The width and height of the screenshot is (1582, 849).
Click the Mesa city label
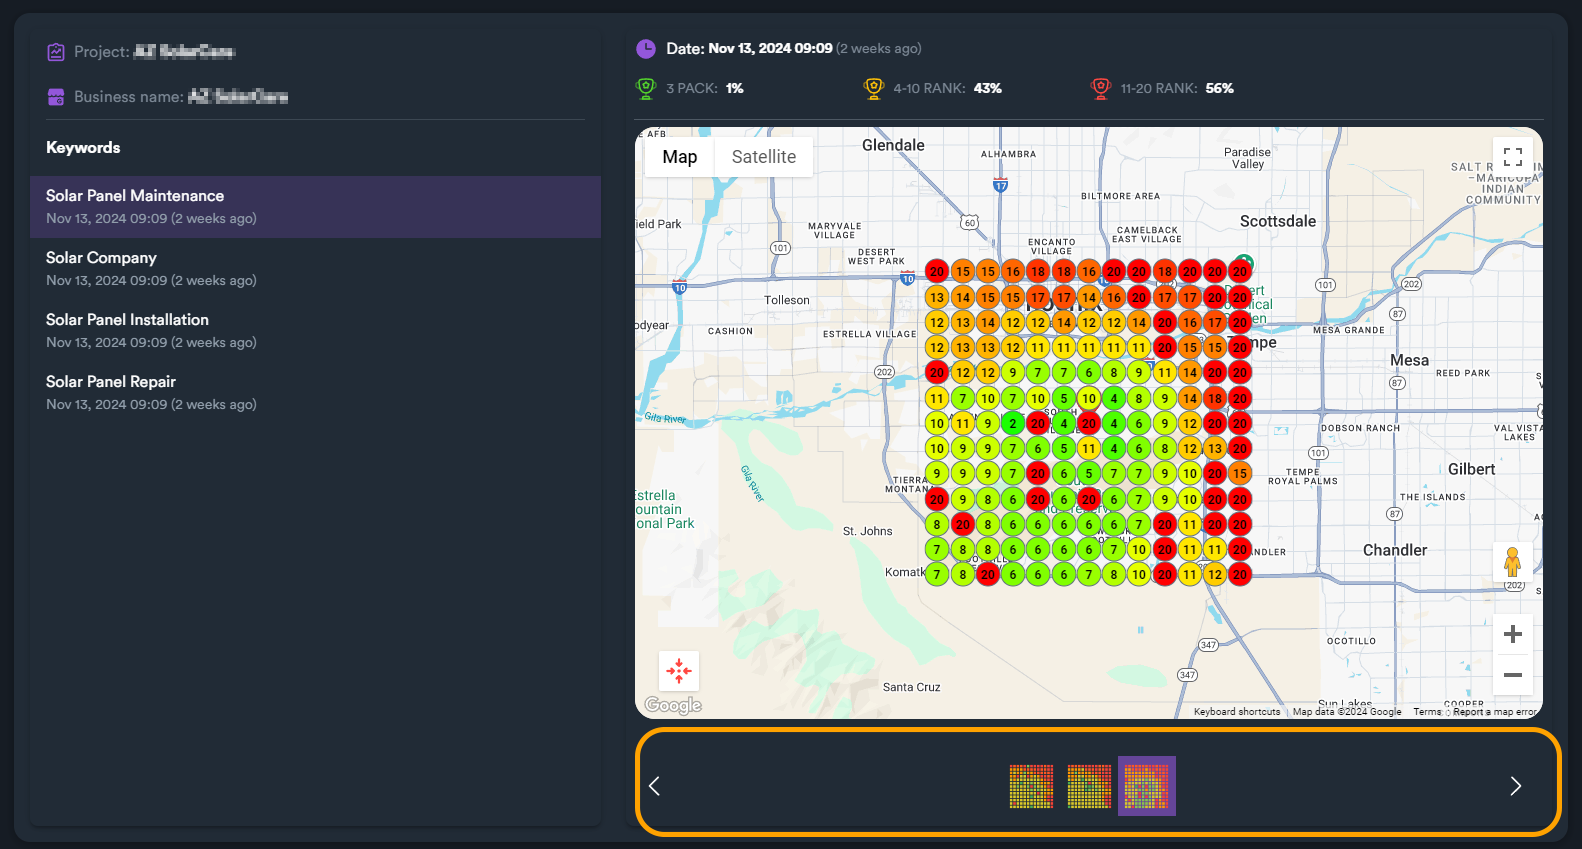(1409, 360)
